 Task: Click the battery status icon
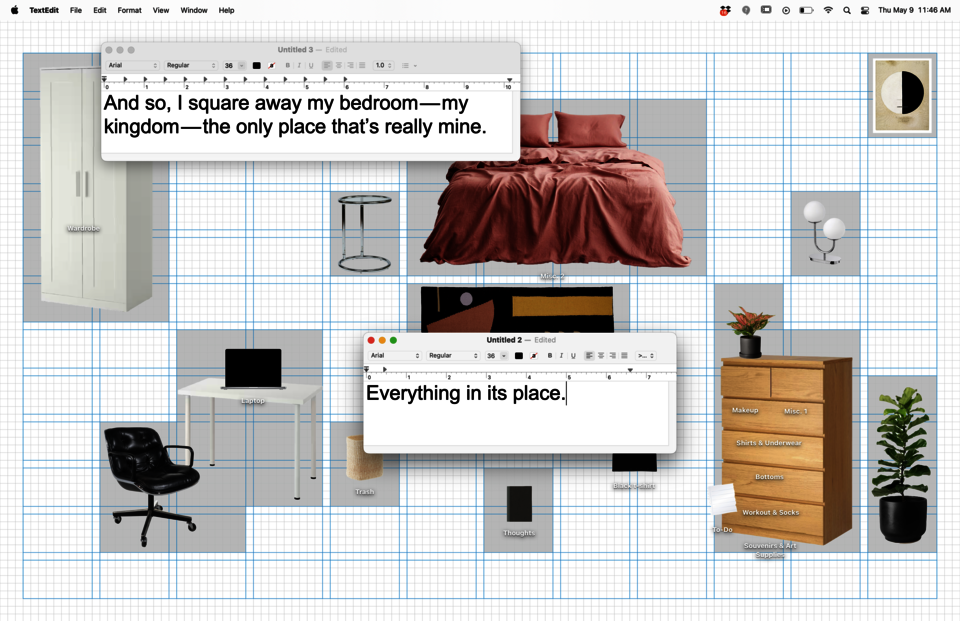[806, 10]
